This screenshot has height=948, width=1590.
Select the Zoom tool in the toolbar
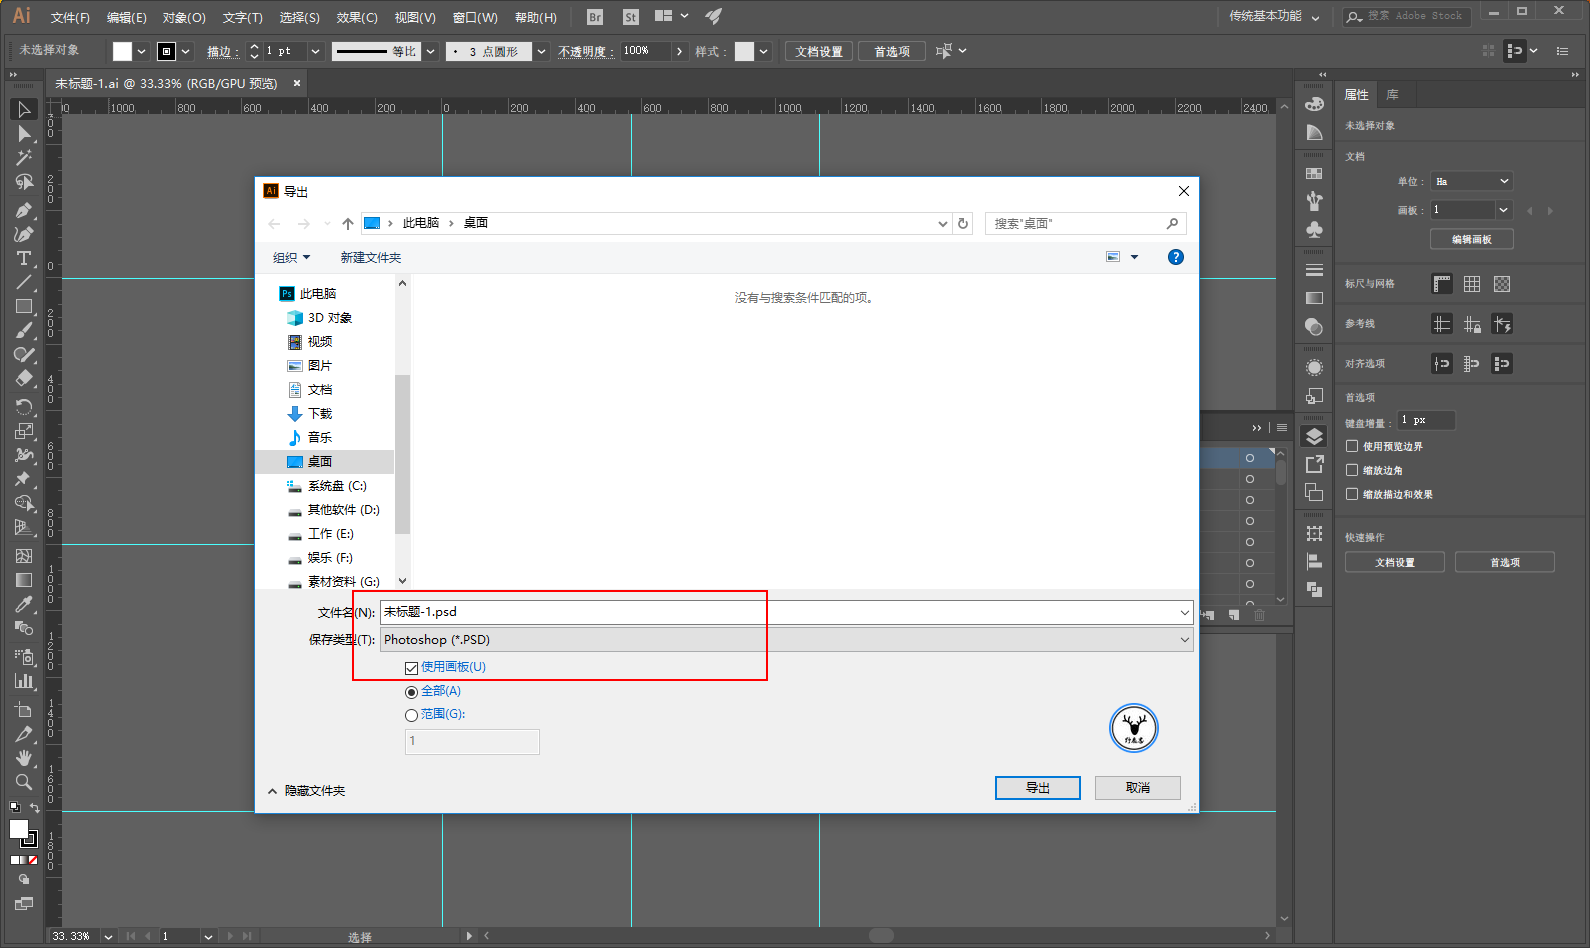point(24,782)
